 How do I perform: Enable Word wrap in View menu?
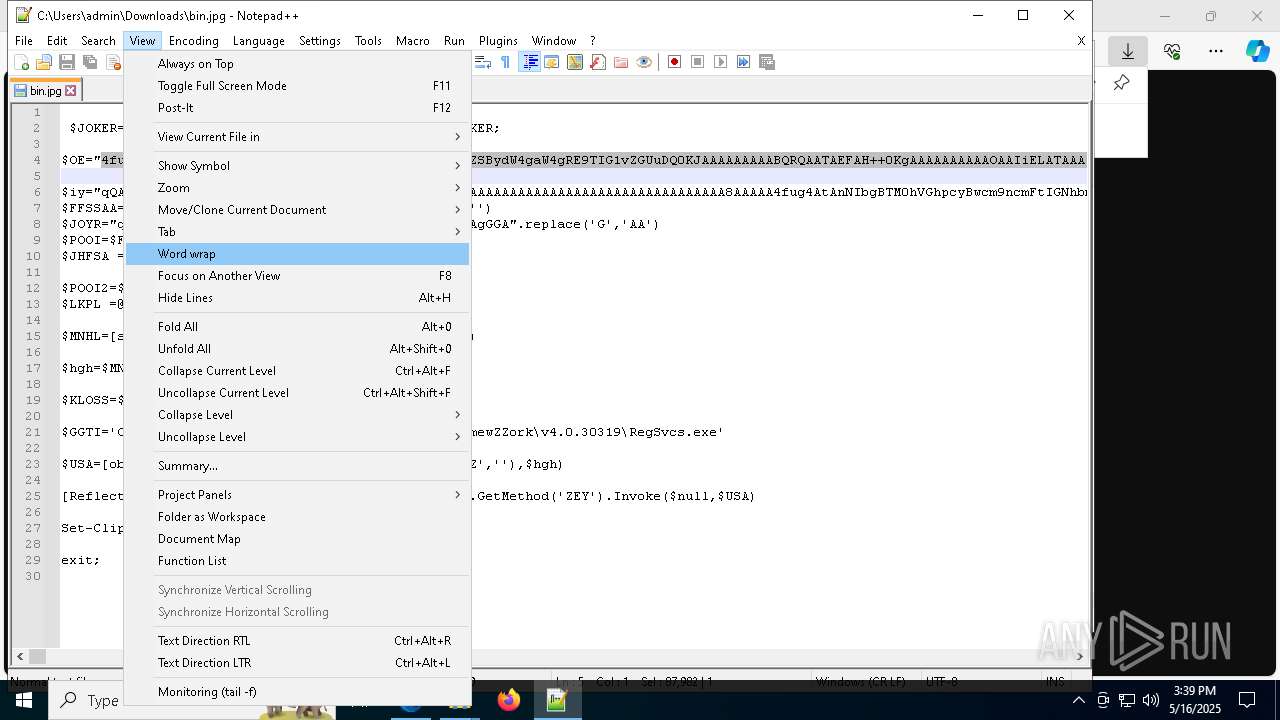pos(298,254)
